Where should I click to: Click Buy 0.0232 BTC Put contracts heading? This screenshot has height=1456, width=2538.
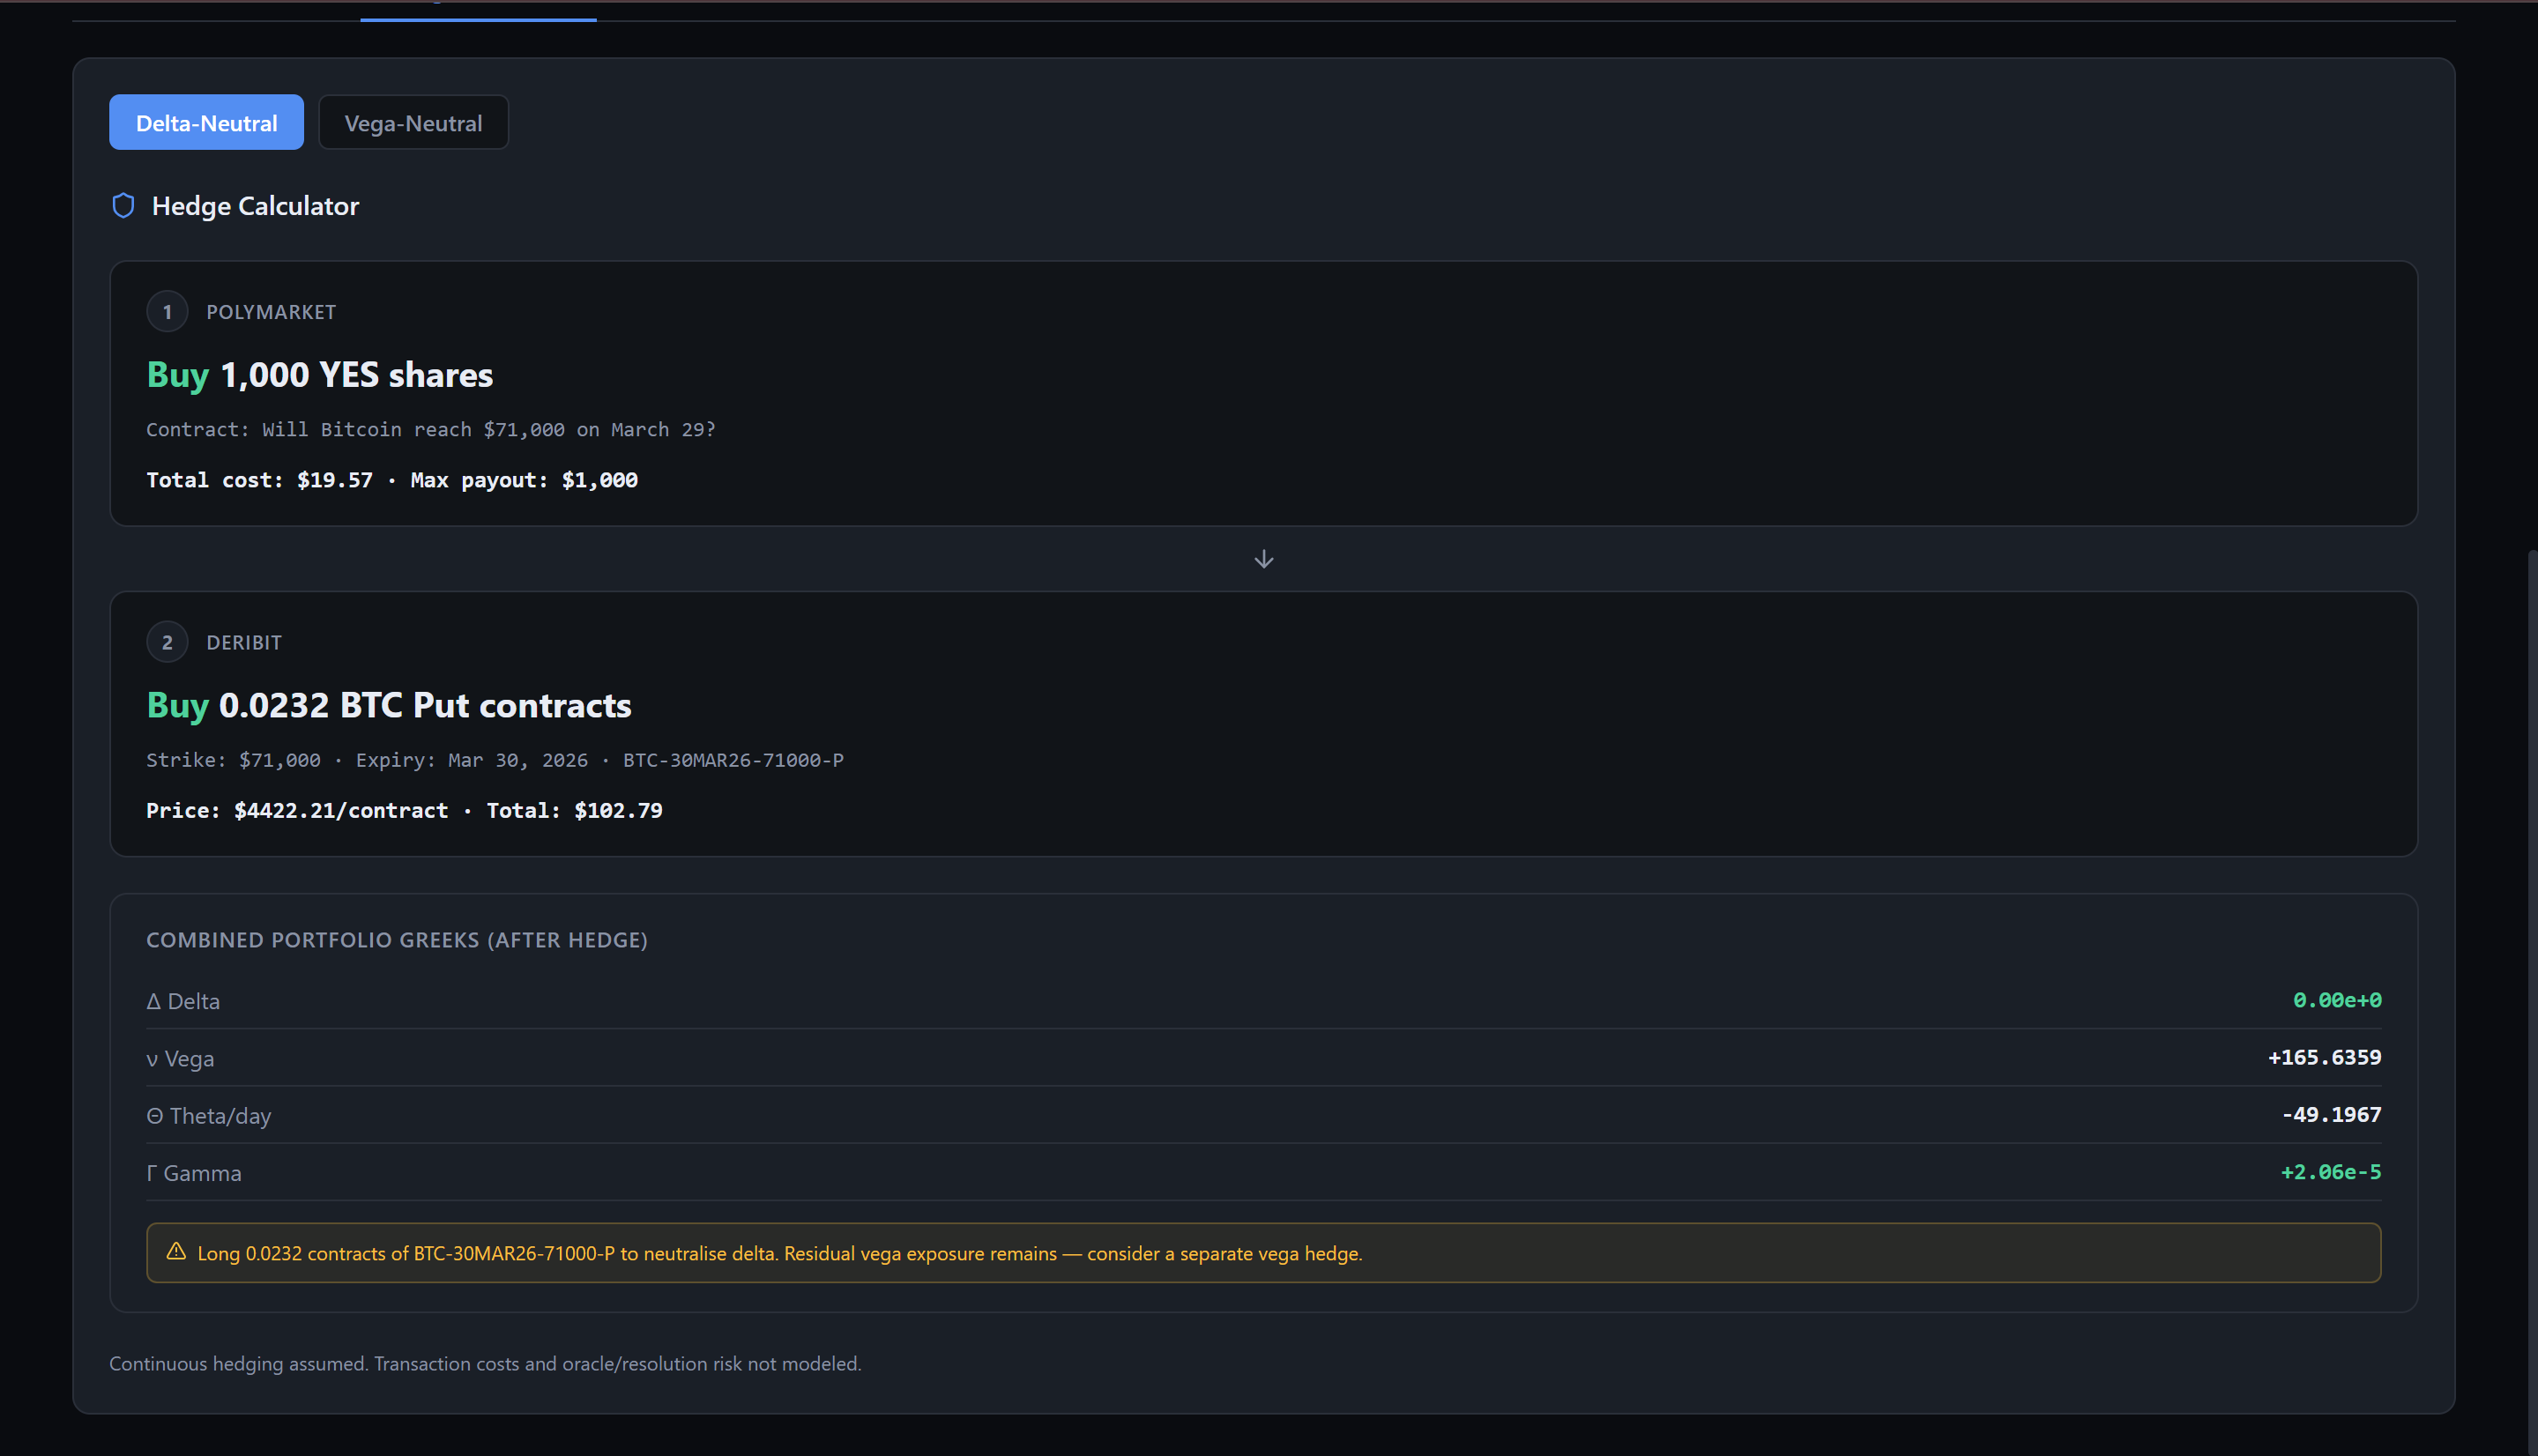click(389, 705)
